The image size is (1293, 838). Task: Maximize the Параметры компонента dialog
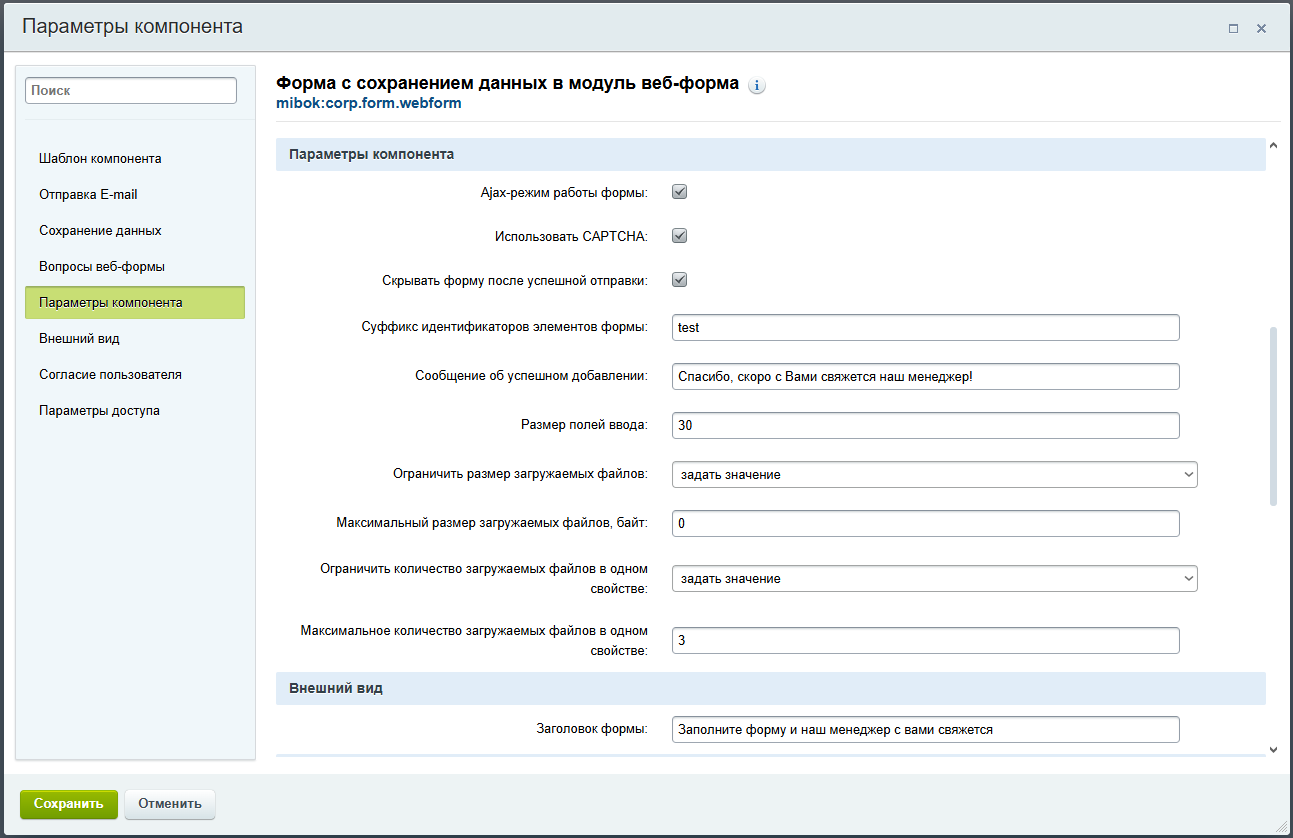point(1234,29)
